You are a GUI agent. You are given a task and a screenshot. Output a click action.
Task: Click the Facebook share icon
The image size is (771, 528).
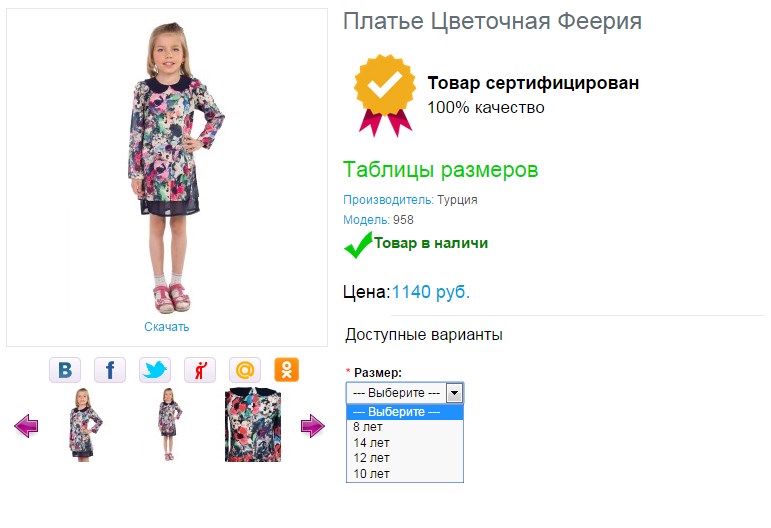tap(110, 370)
